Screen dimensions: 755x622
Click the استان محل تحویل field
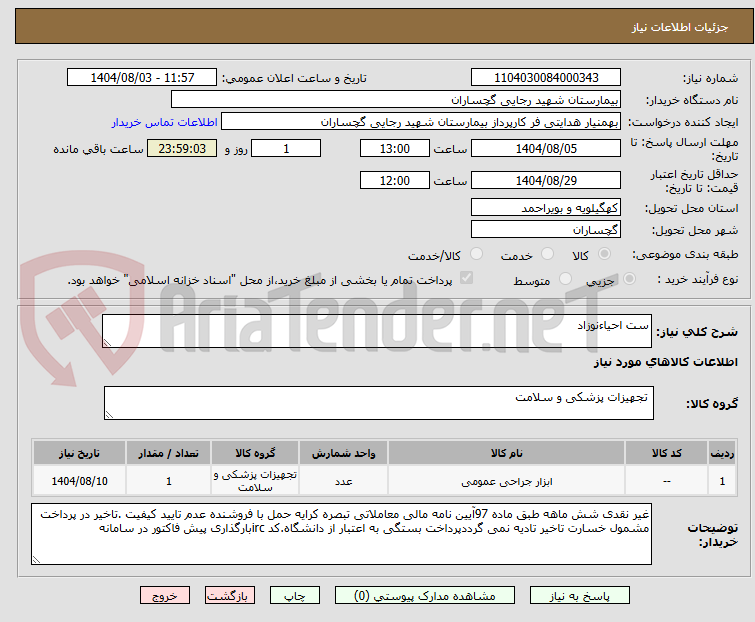click(x=546, y=207)
